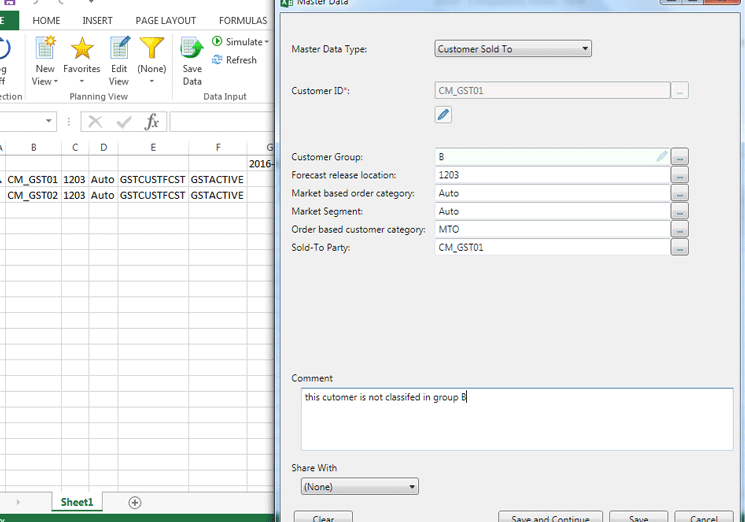Edit the Customer ID with the pencil button

[443, 114]
